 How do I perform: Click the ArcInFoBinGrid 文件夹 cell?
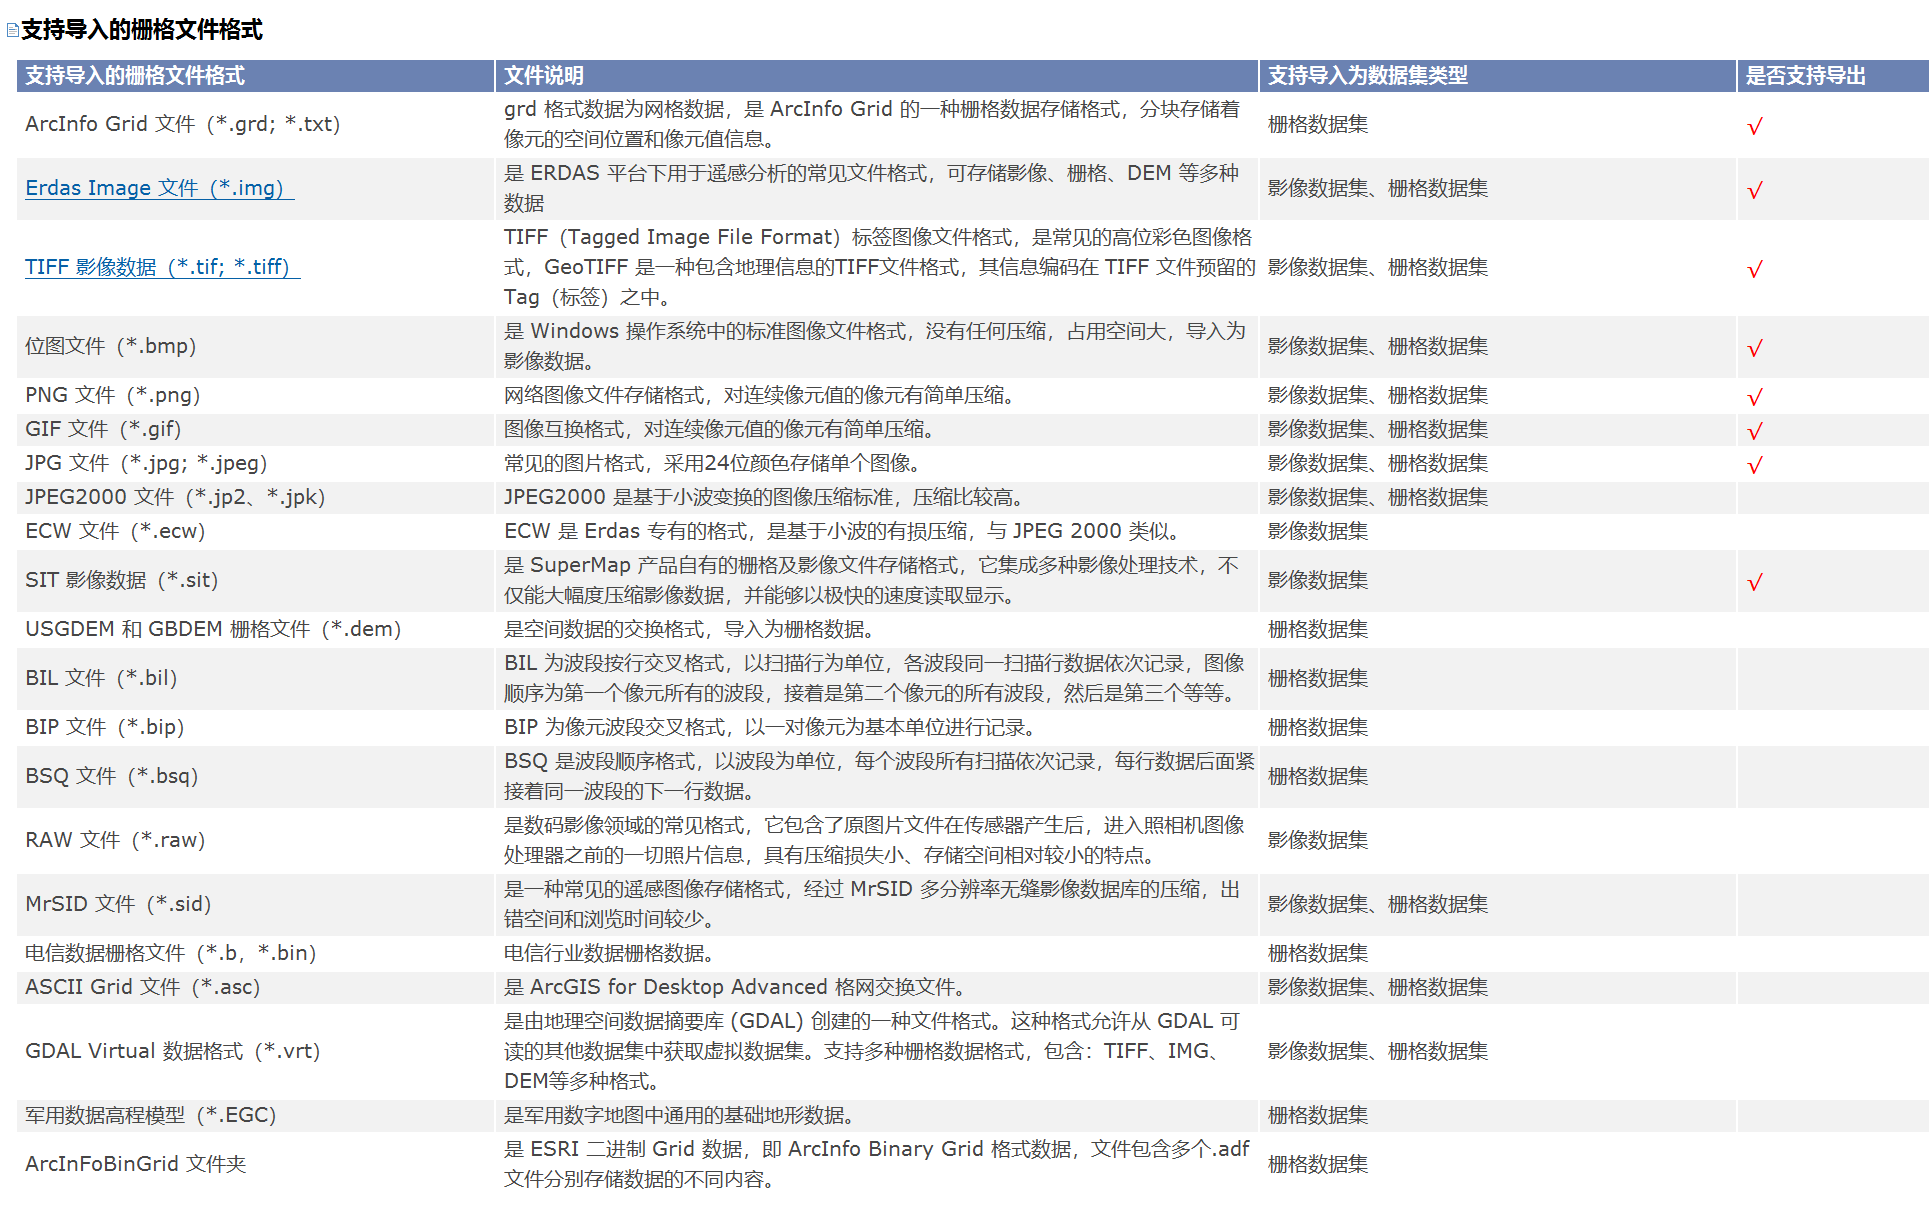(135, 1164)
